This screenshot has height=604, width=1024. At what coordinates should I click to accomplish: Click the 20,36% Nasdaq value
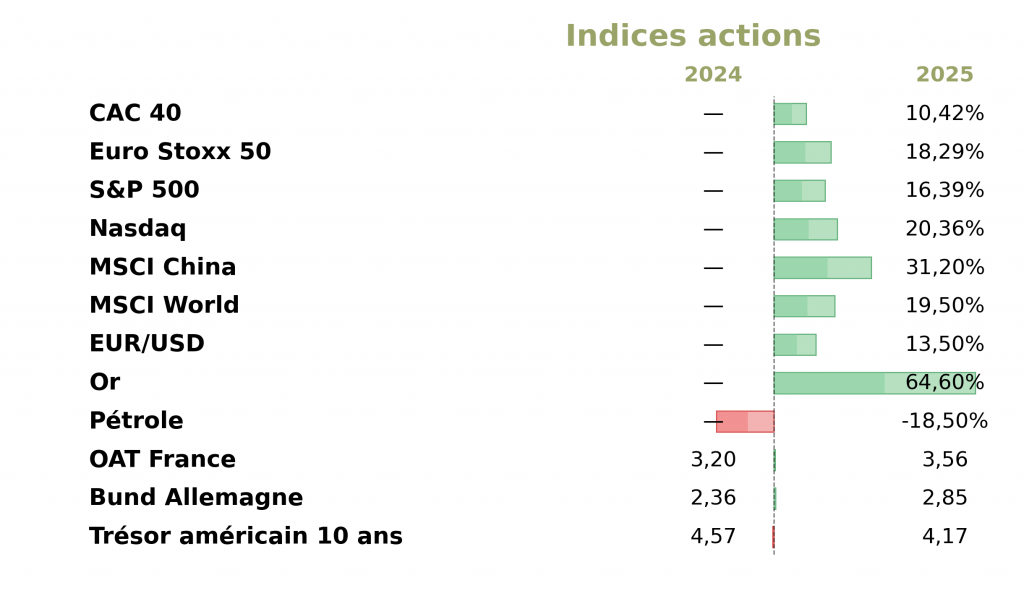coord(944,229)
